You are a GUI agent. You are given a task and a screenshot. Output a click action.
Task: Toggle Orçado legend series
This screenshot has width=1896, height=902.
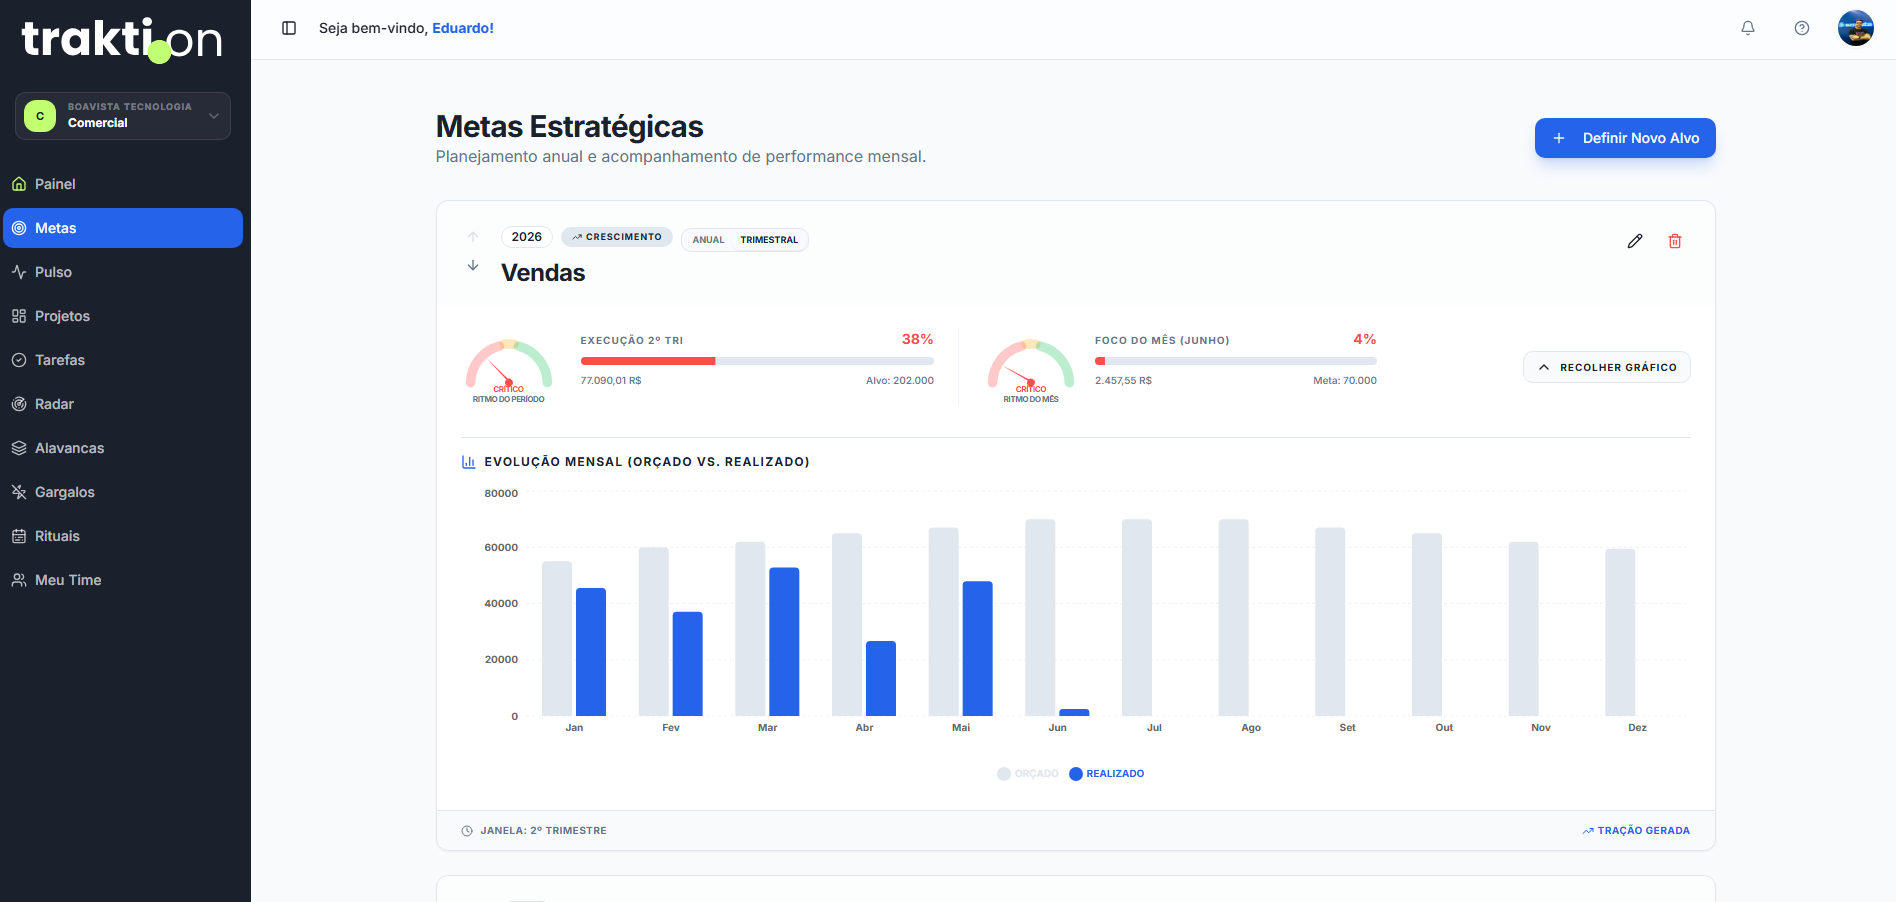point(1028,774)
